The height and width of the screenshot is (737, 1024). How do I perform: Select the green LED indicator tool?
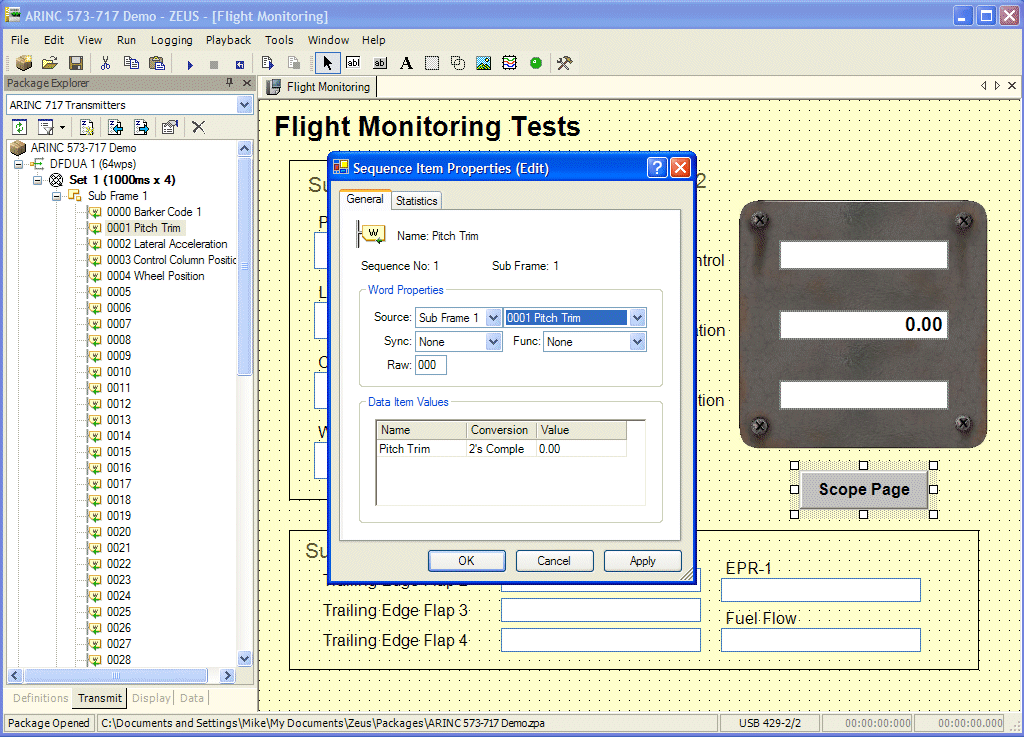tap(536, 63)
